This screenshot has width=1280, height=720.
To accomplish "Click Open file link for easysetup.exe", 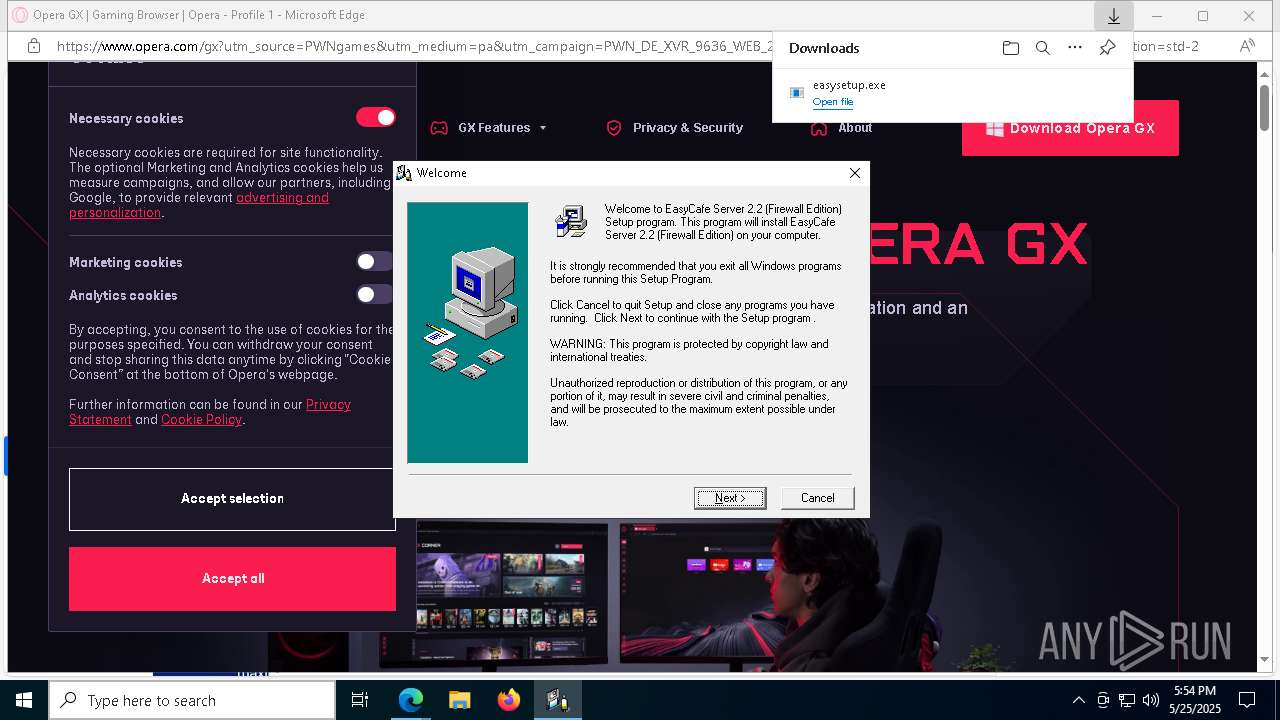I will [x=832, y=102].
